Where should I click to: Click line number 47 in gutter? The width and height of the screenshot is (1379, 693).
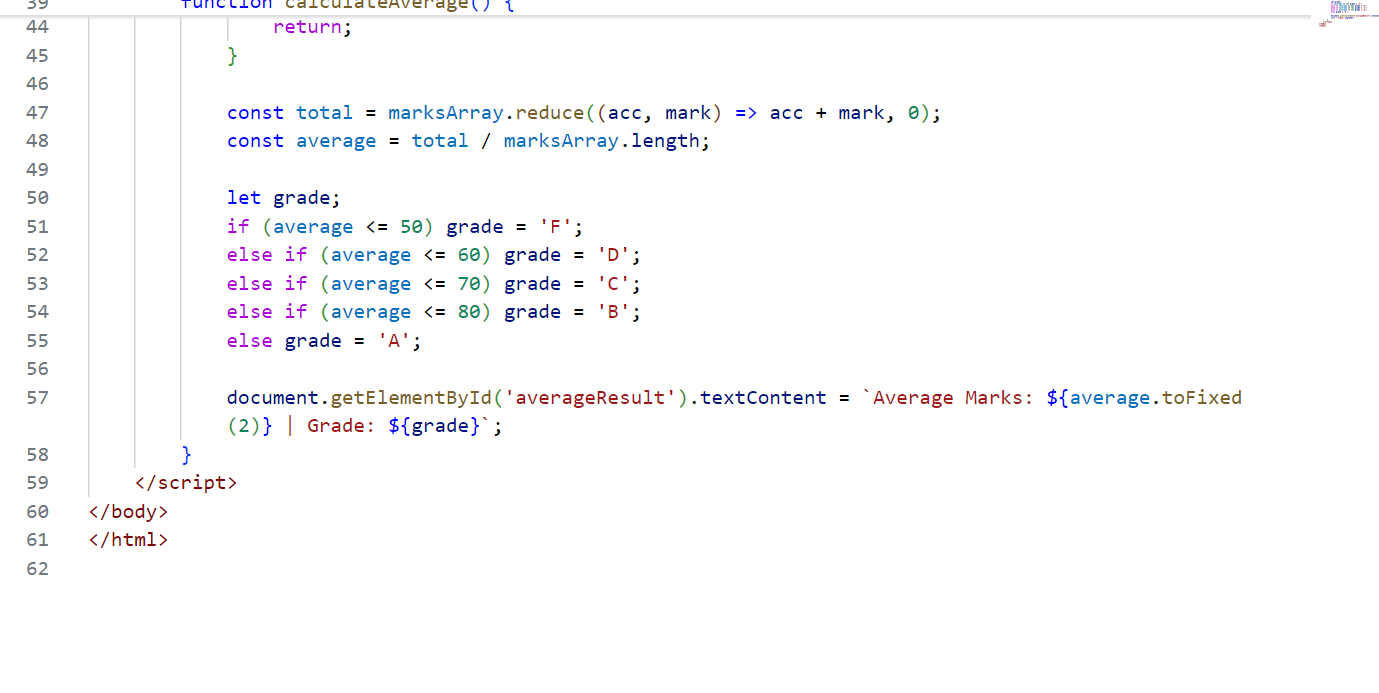click(x=37, y=113)
